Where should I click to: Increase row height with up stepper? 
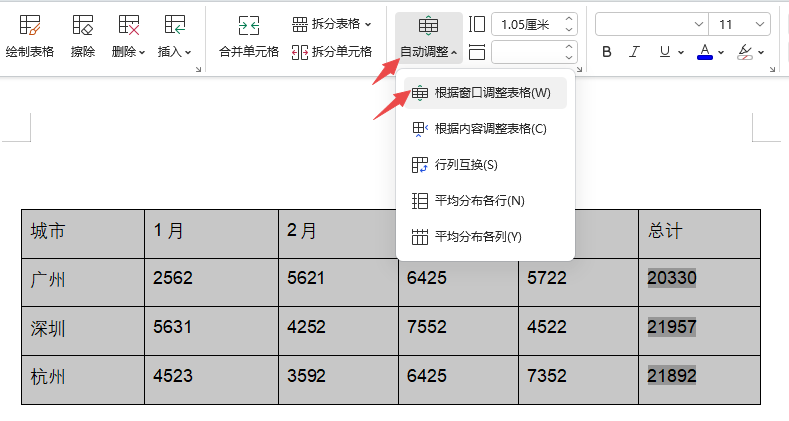point(569,19)
